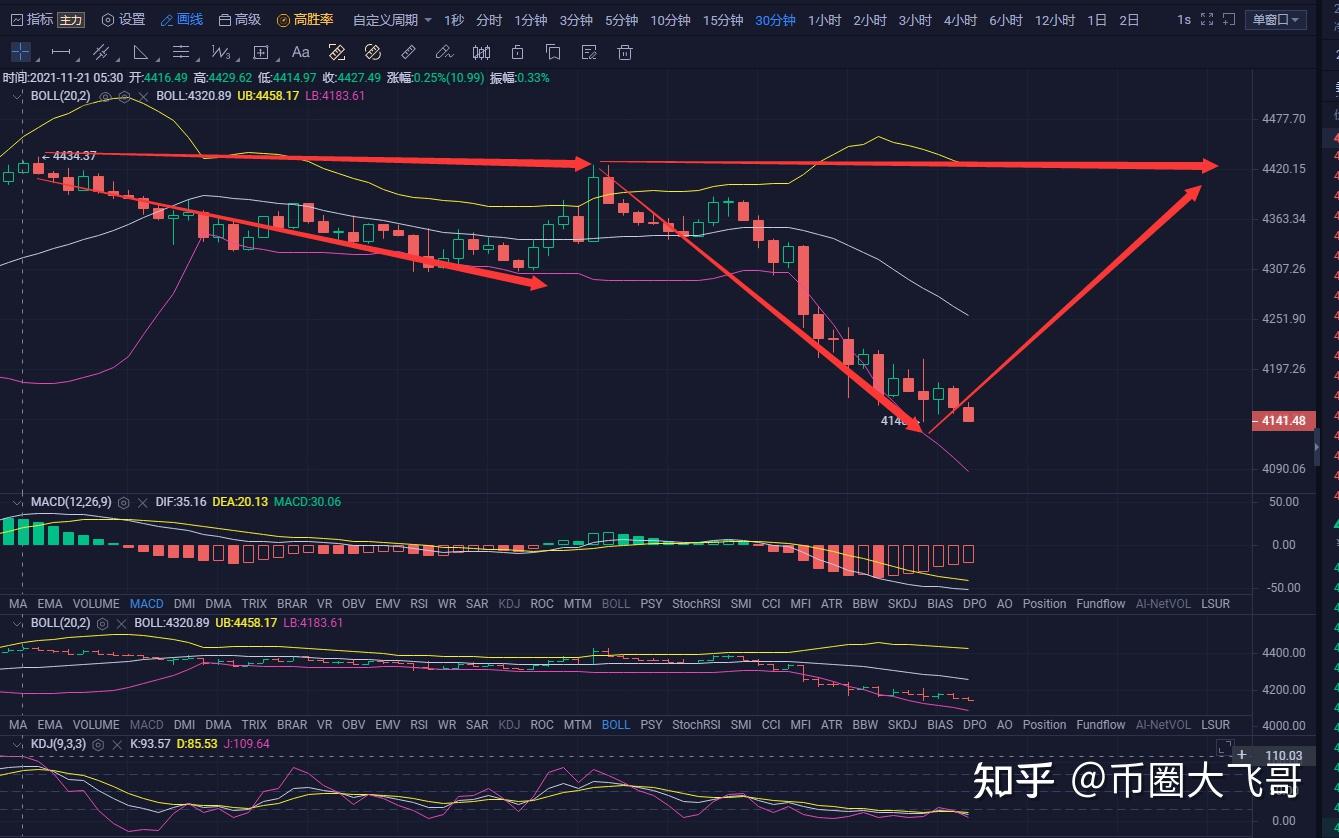
Task: Collapse the lower BOLL panel chevron
Action: click(x=17, y=623)
